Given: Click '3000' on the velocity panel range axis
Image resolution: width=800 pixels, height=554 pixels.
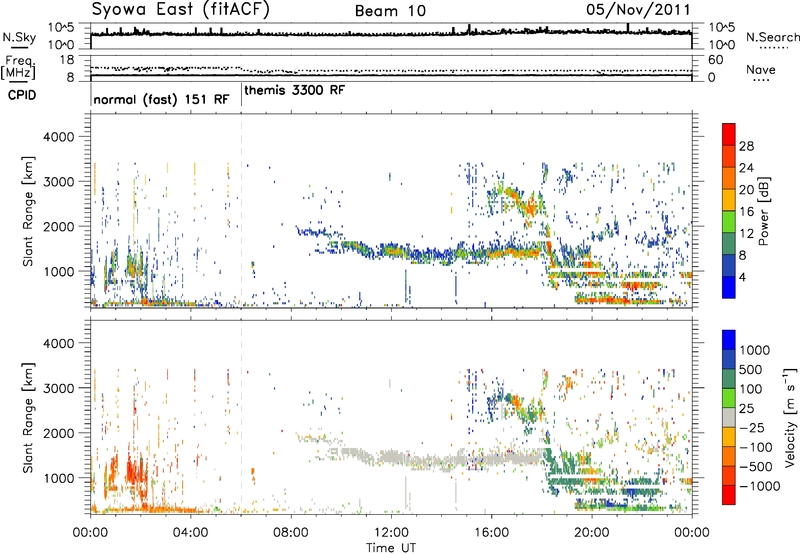Looking at the screenshot, I should pyautogui.click(x=58, y=388).
